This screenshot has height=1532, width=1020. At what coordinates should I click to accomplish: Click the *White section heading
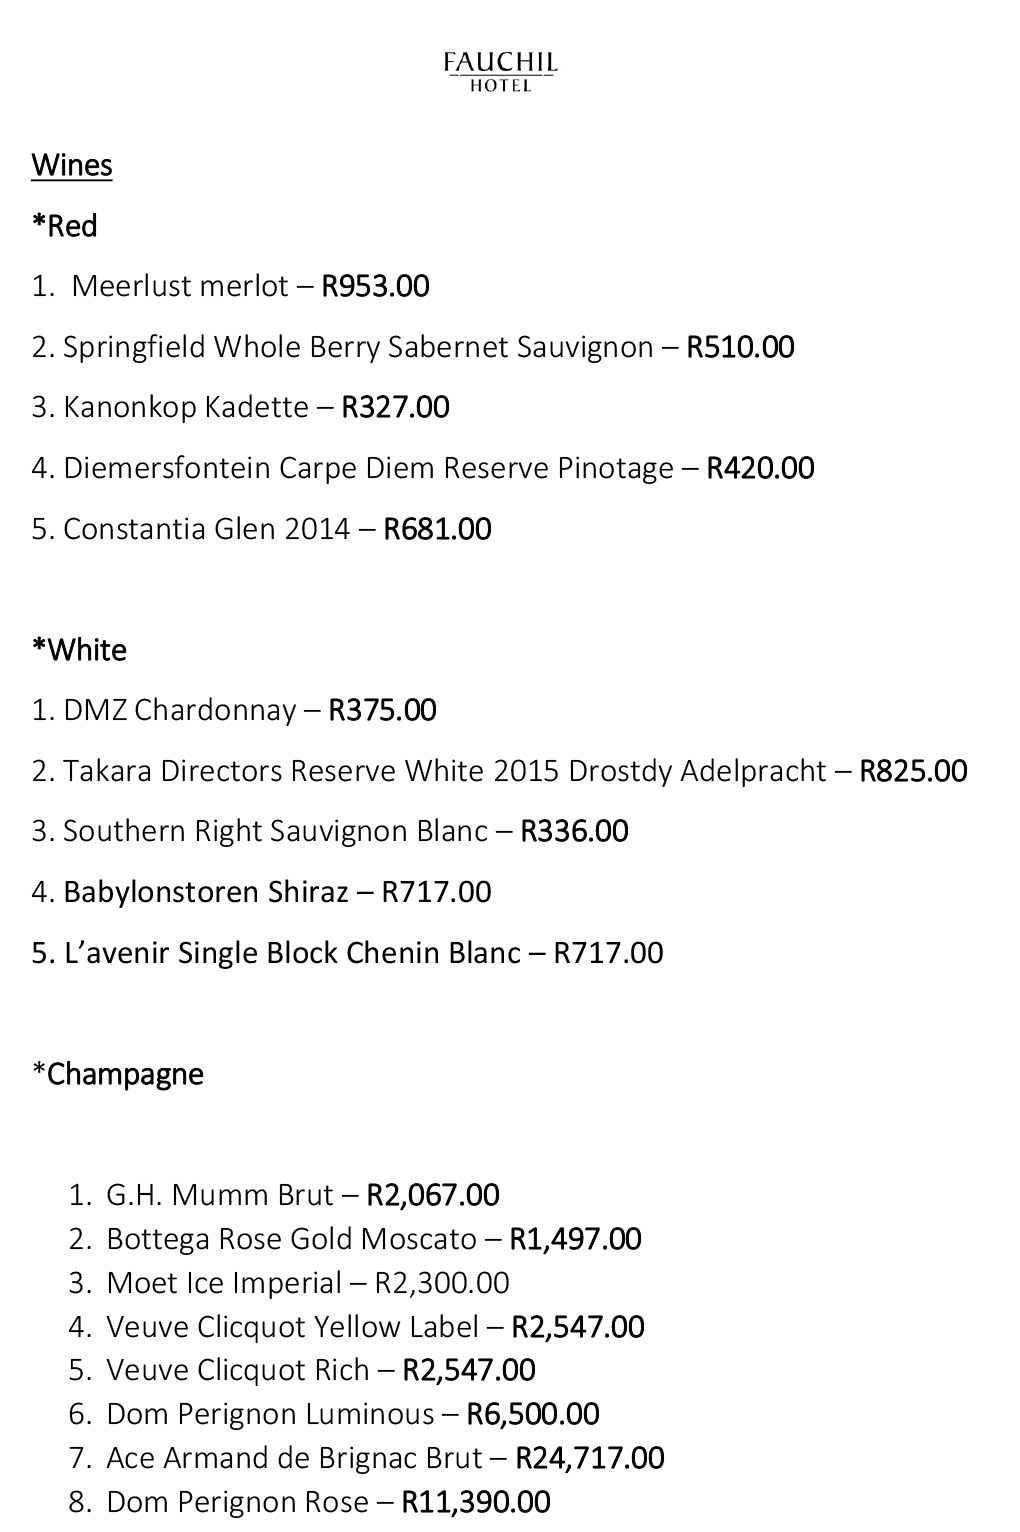pos(79,650)
